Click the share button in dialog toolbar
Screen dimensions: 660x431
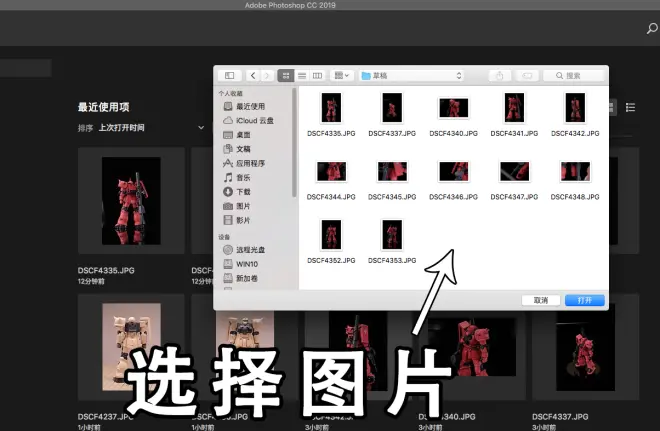click(500, 76)
